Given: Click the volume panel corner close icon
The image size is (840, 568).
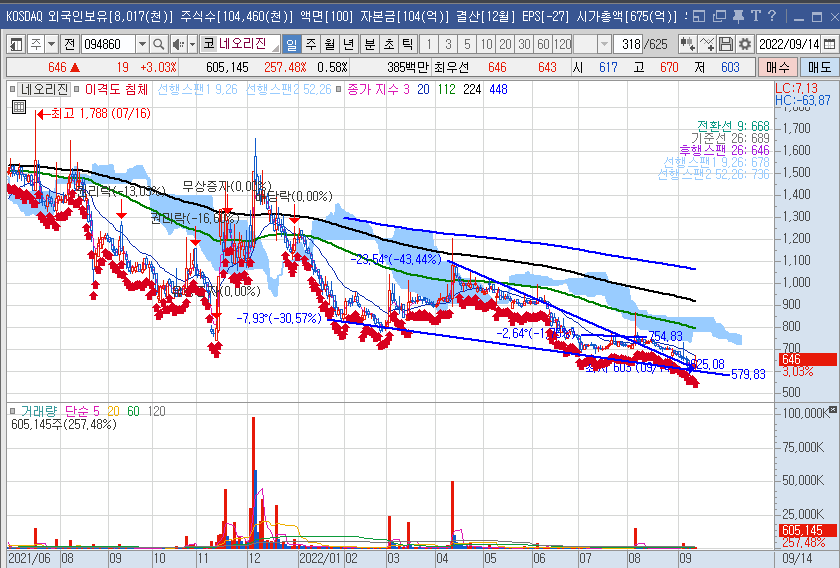Looking at the screenshot, I should [832, 409].
